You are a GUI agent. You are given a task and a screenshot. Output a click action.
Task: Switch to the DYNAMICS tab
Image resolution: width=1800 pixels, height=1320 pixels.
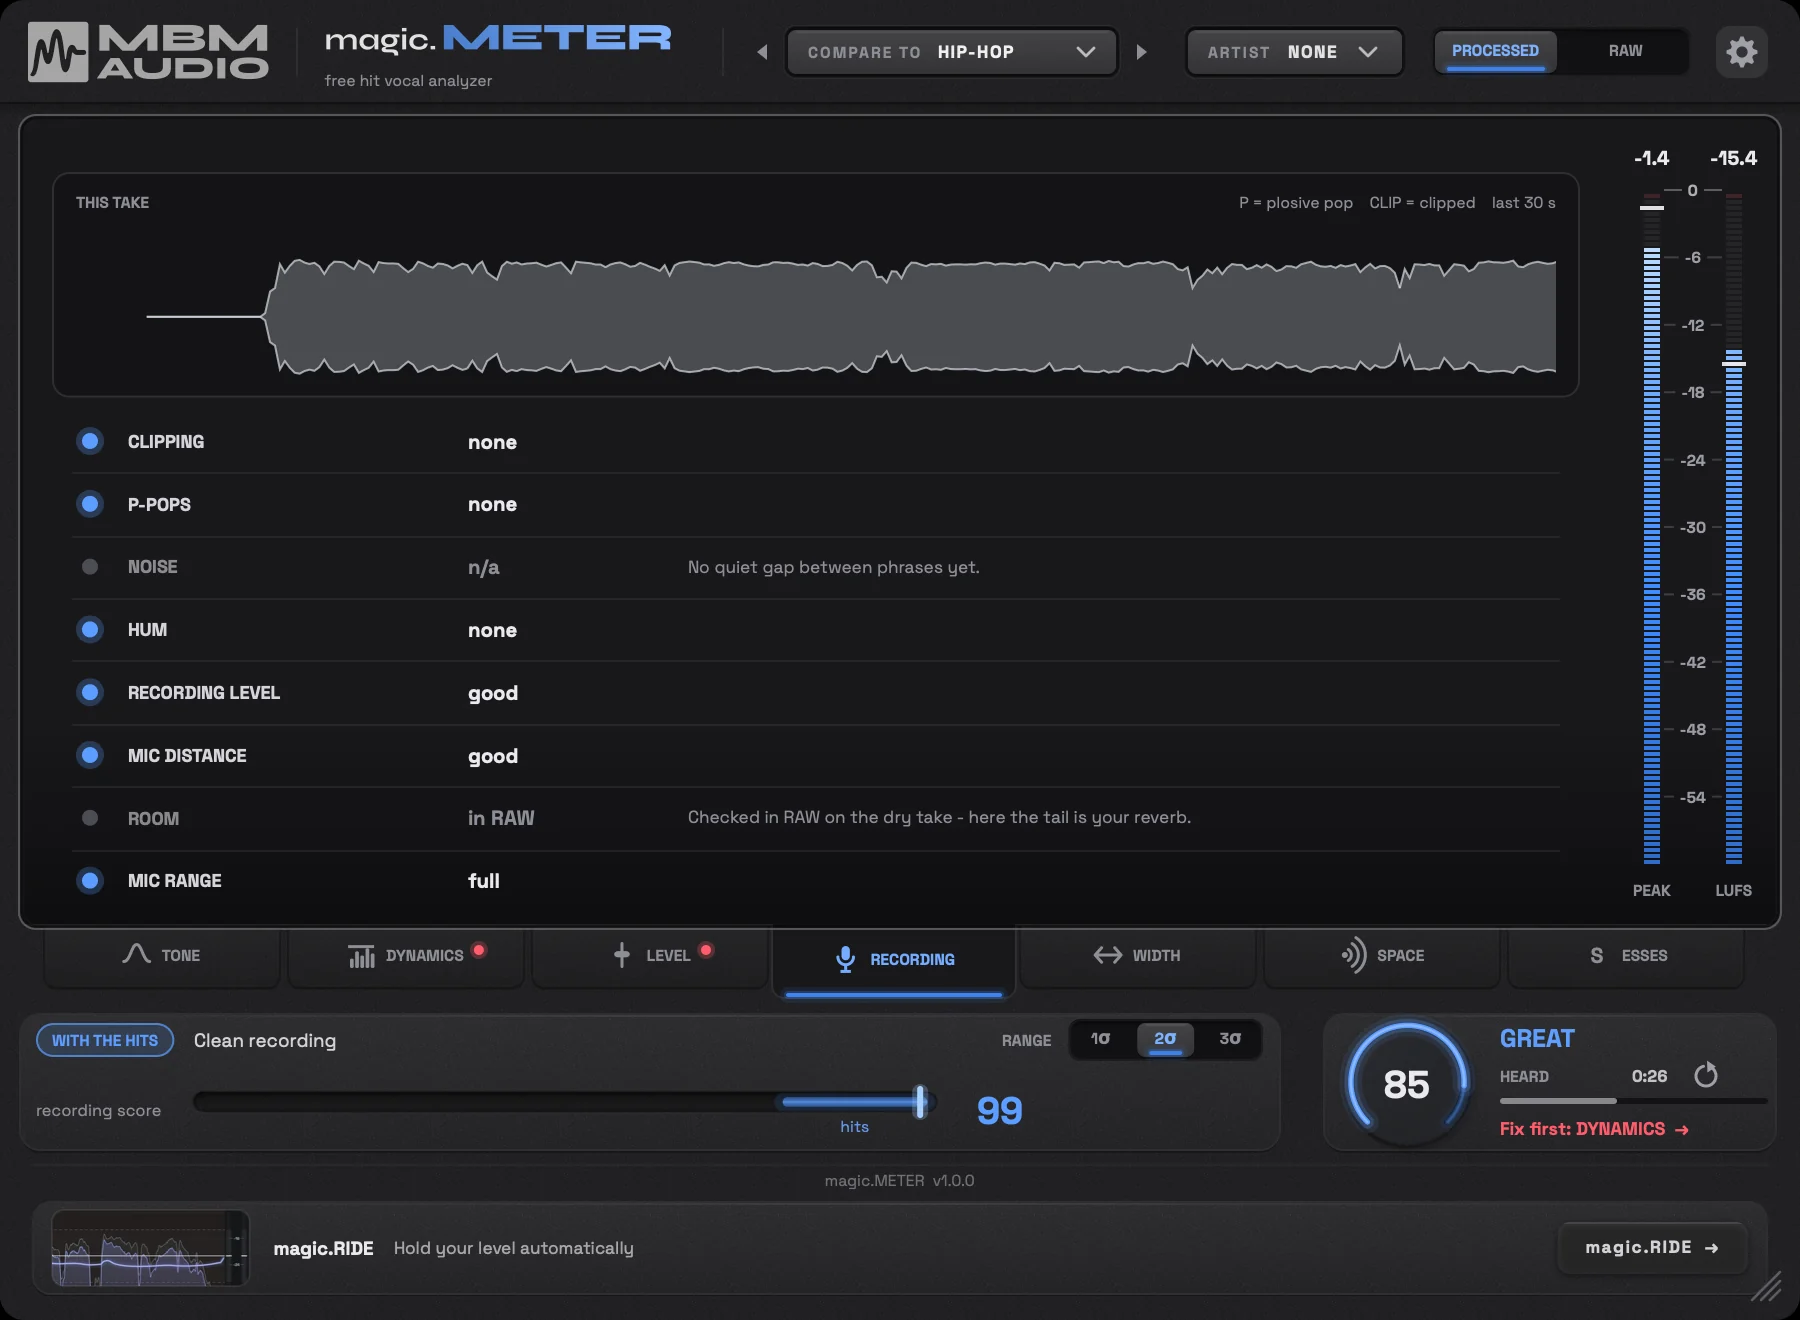(405, 957)
